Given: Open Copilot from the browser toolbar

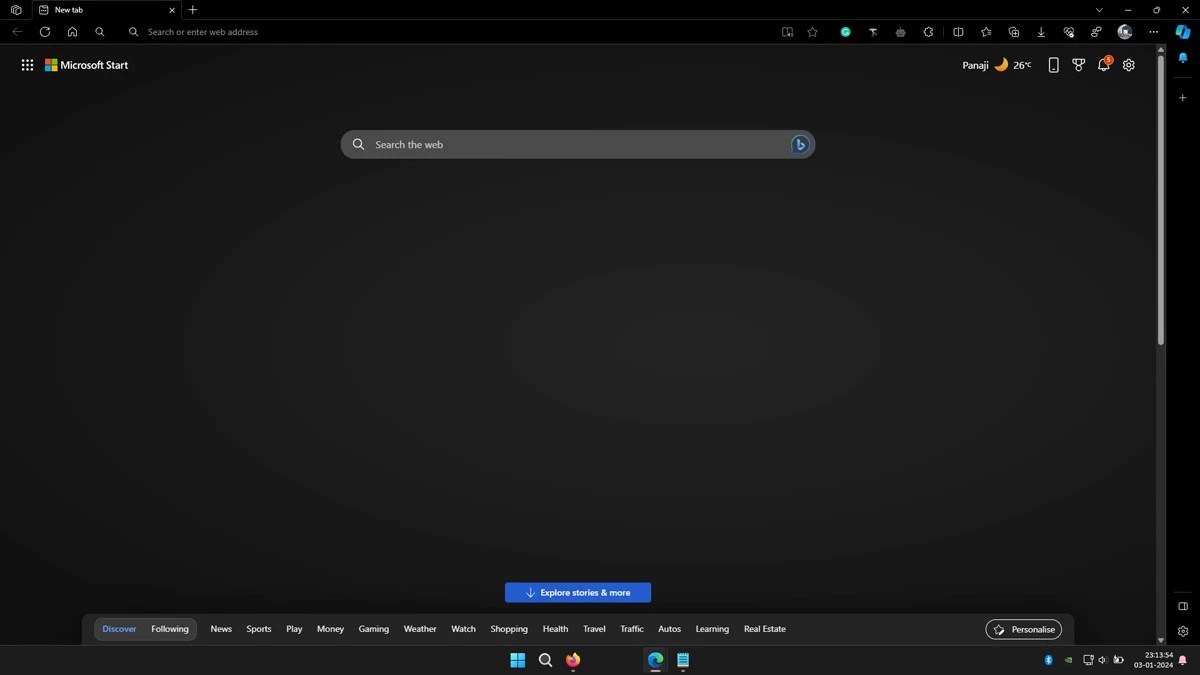Looking at the screenshot, I should tap(1184, 31).
